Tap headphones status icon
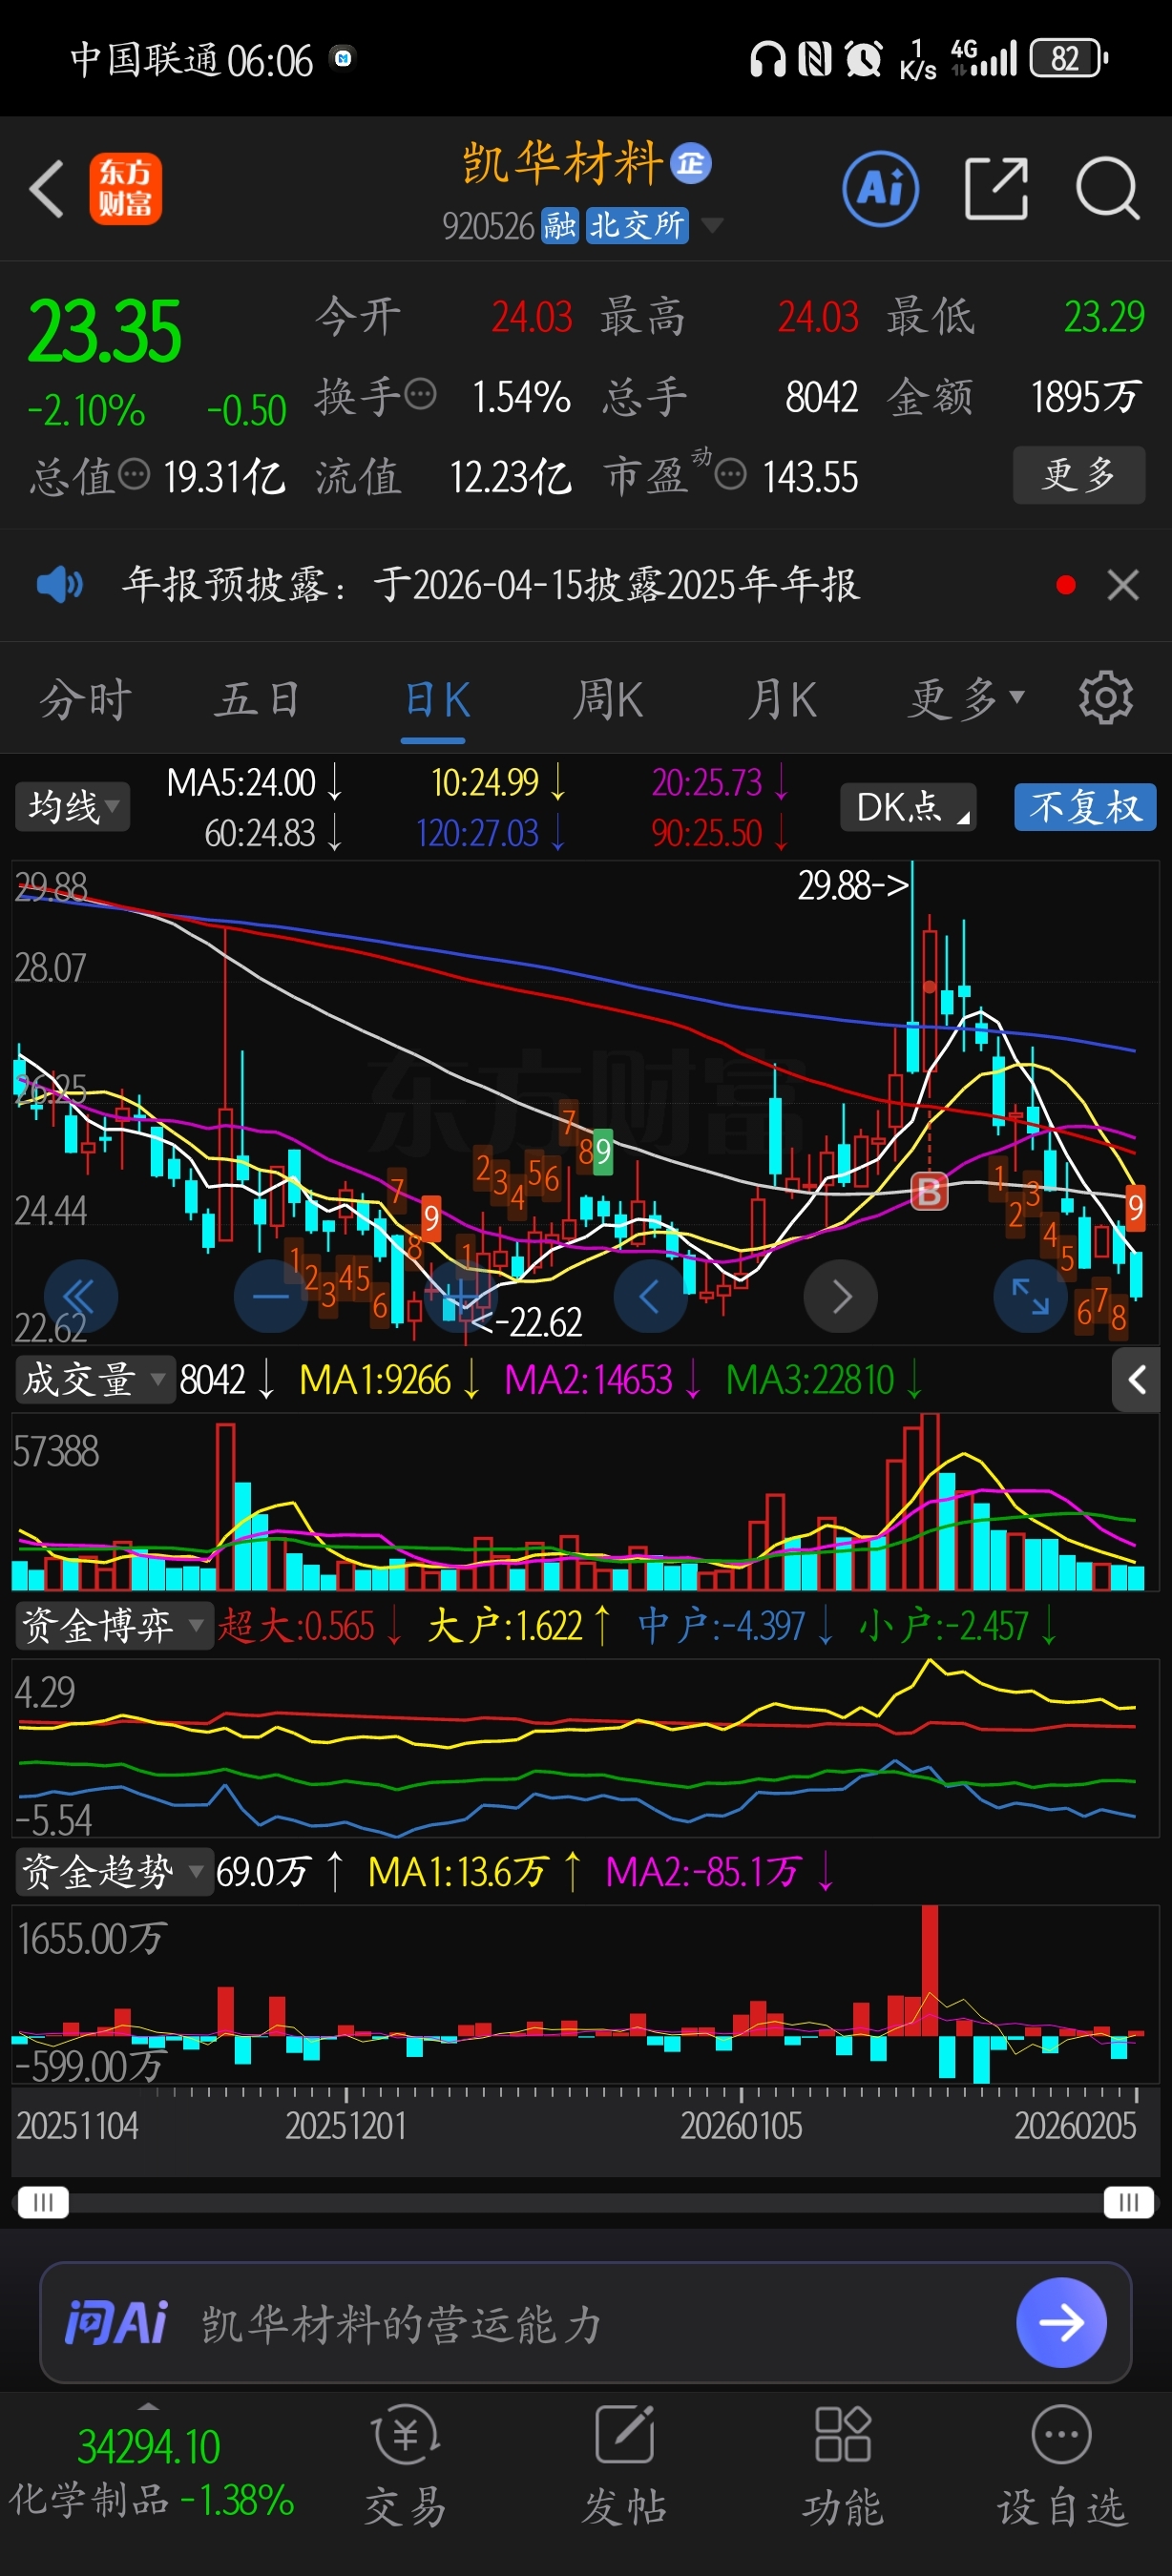The image size is (1172, 2576). pos(768,59)
